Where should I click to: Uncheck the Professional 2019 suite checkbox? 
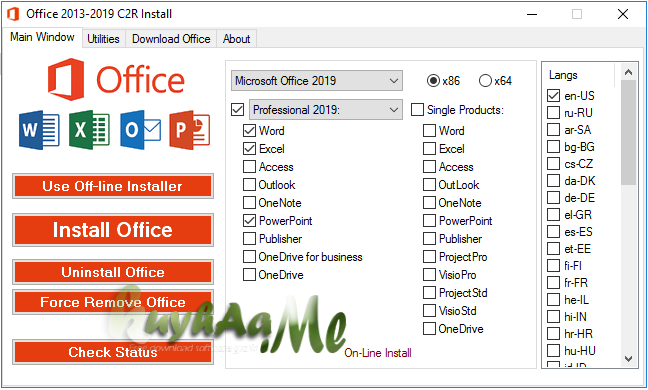238,109
